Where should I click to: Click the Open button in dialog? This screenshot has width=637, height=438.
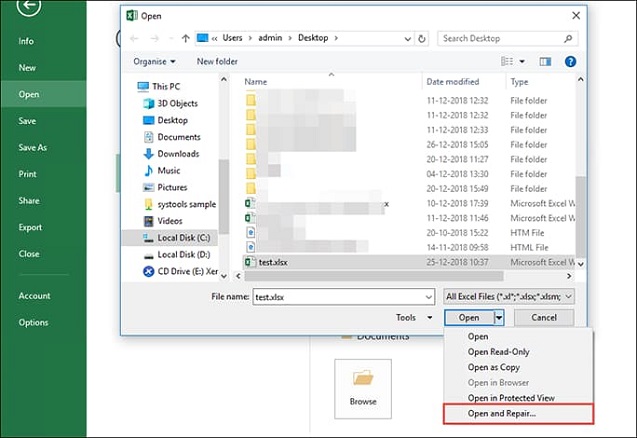coord(469,317)
